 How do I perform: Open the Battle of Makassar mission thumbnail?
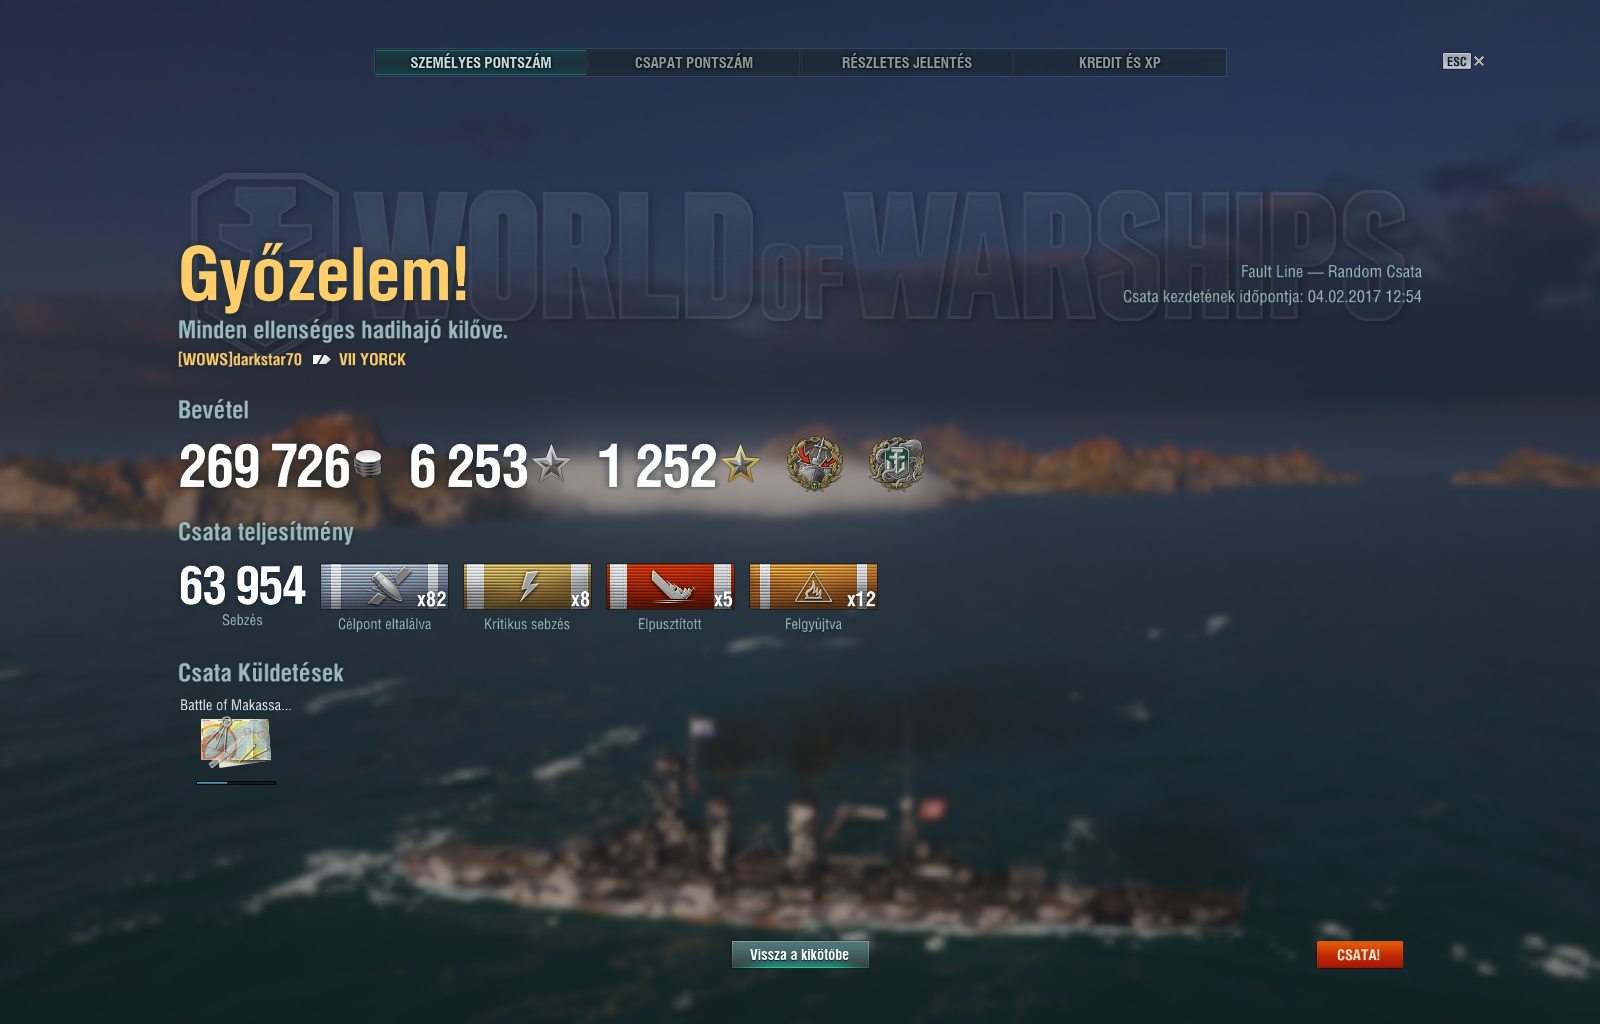(236, 743)
